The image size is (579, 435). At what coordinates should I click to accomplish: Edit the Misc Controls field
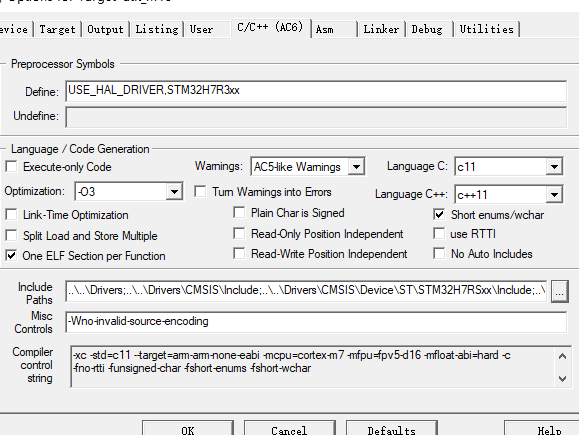pos(316,322)
